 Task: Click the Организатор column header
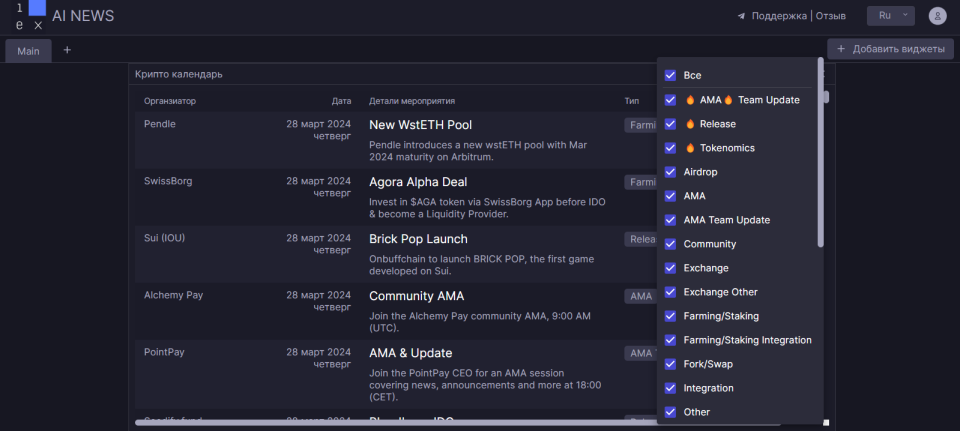(x=170, y=101)
